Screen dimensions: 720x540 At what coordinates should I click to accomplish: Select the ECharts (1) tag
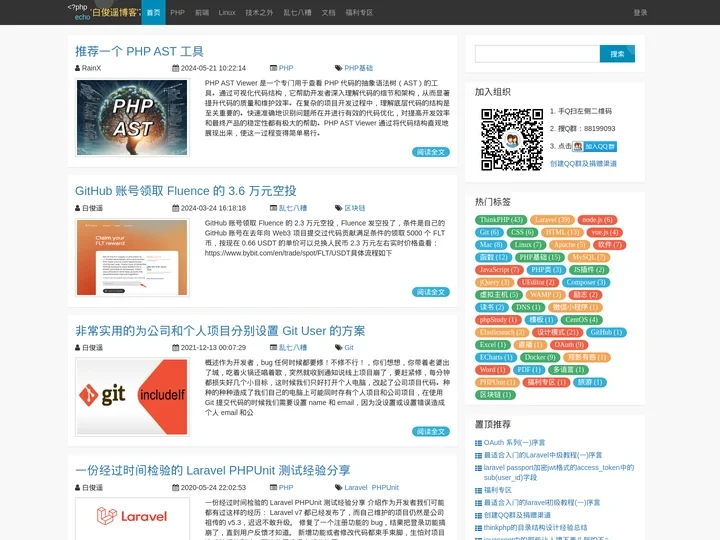(496, 357)
